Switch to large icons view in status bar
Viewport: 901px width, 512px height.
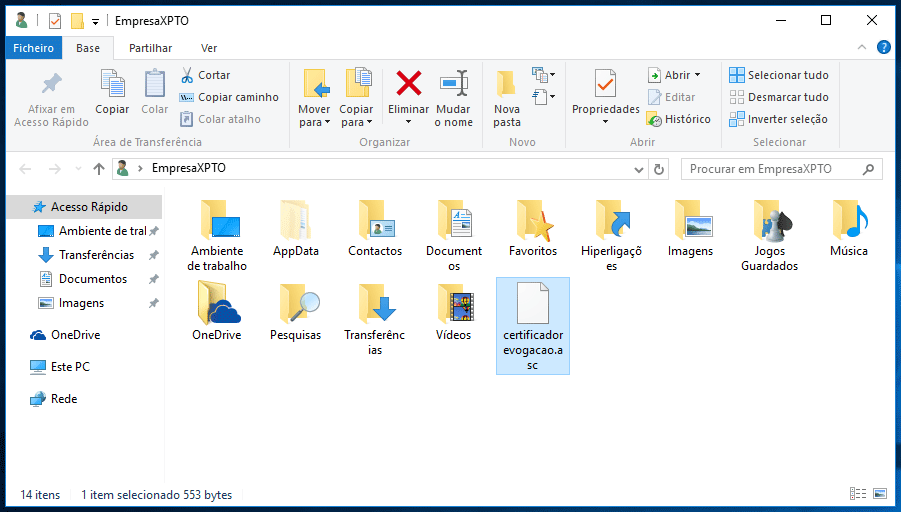(x=880, y=494)
